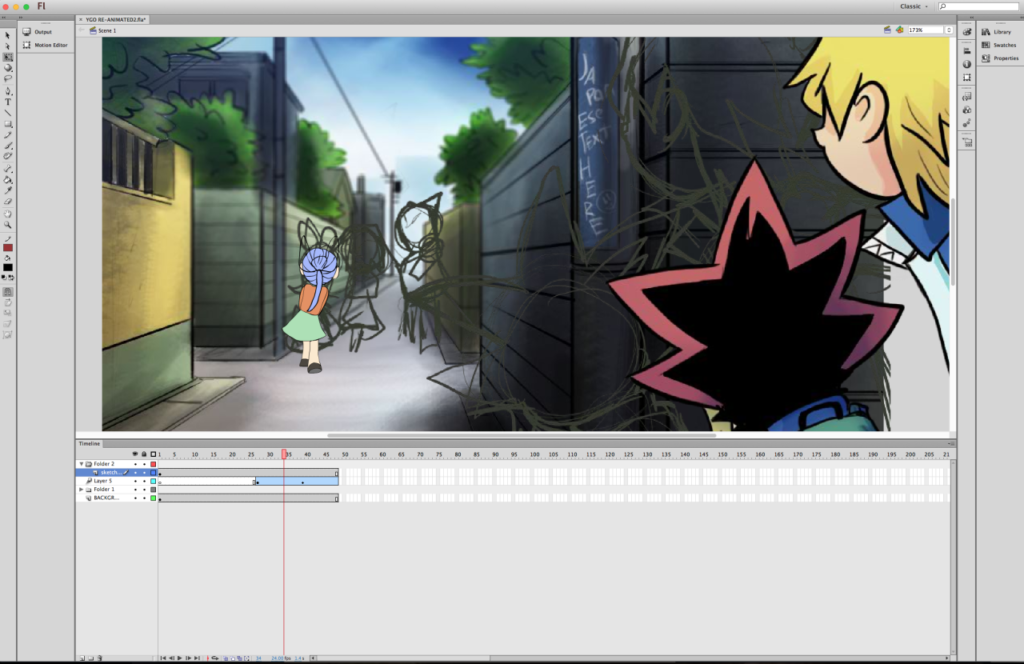
Task: Select the Rectangle tool
Action: 8,124
